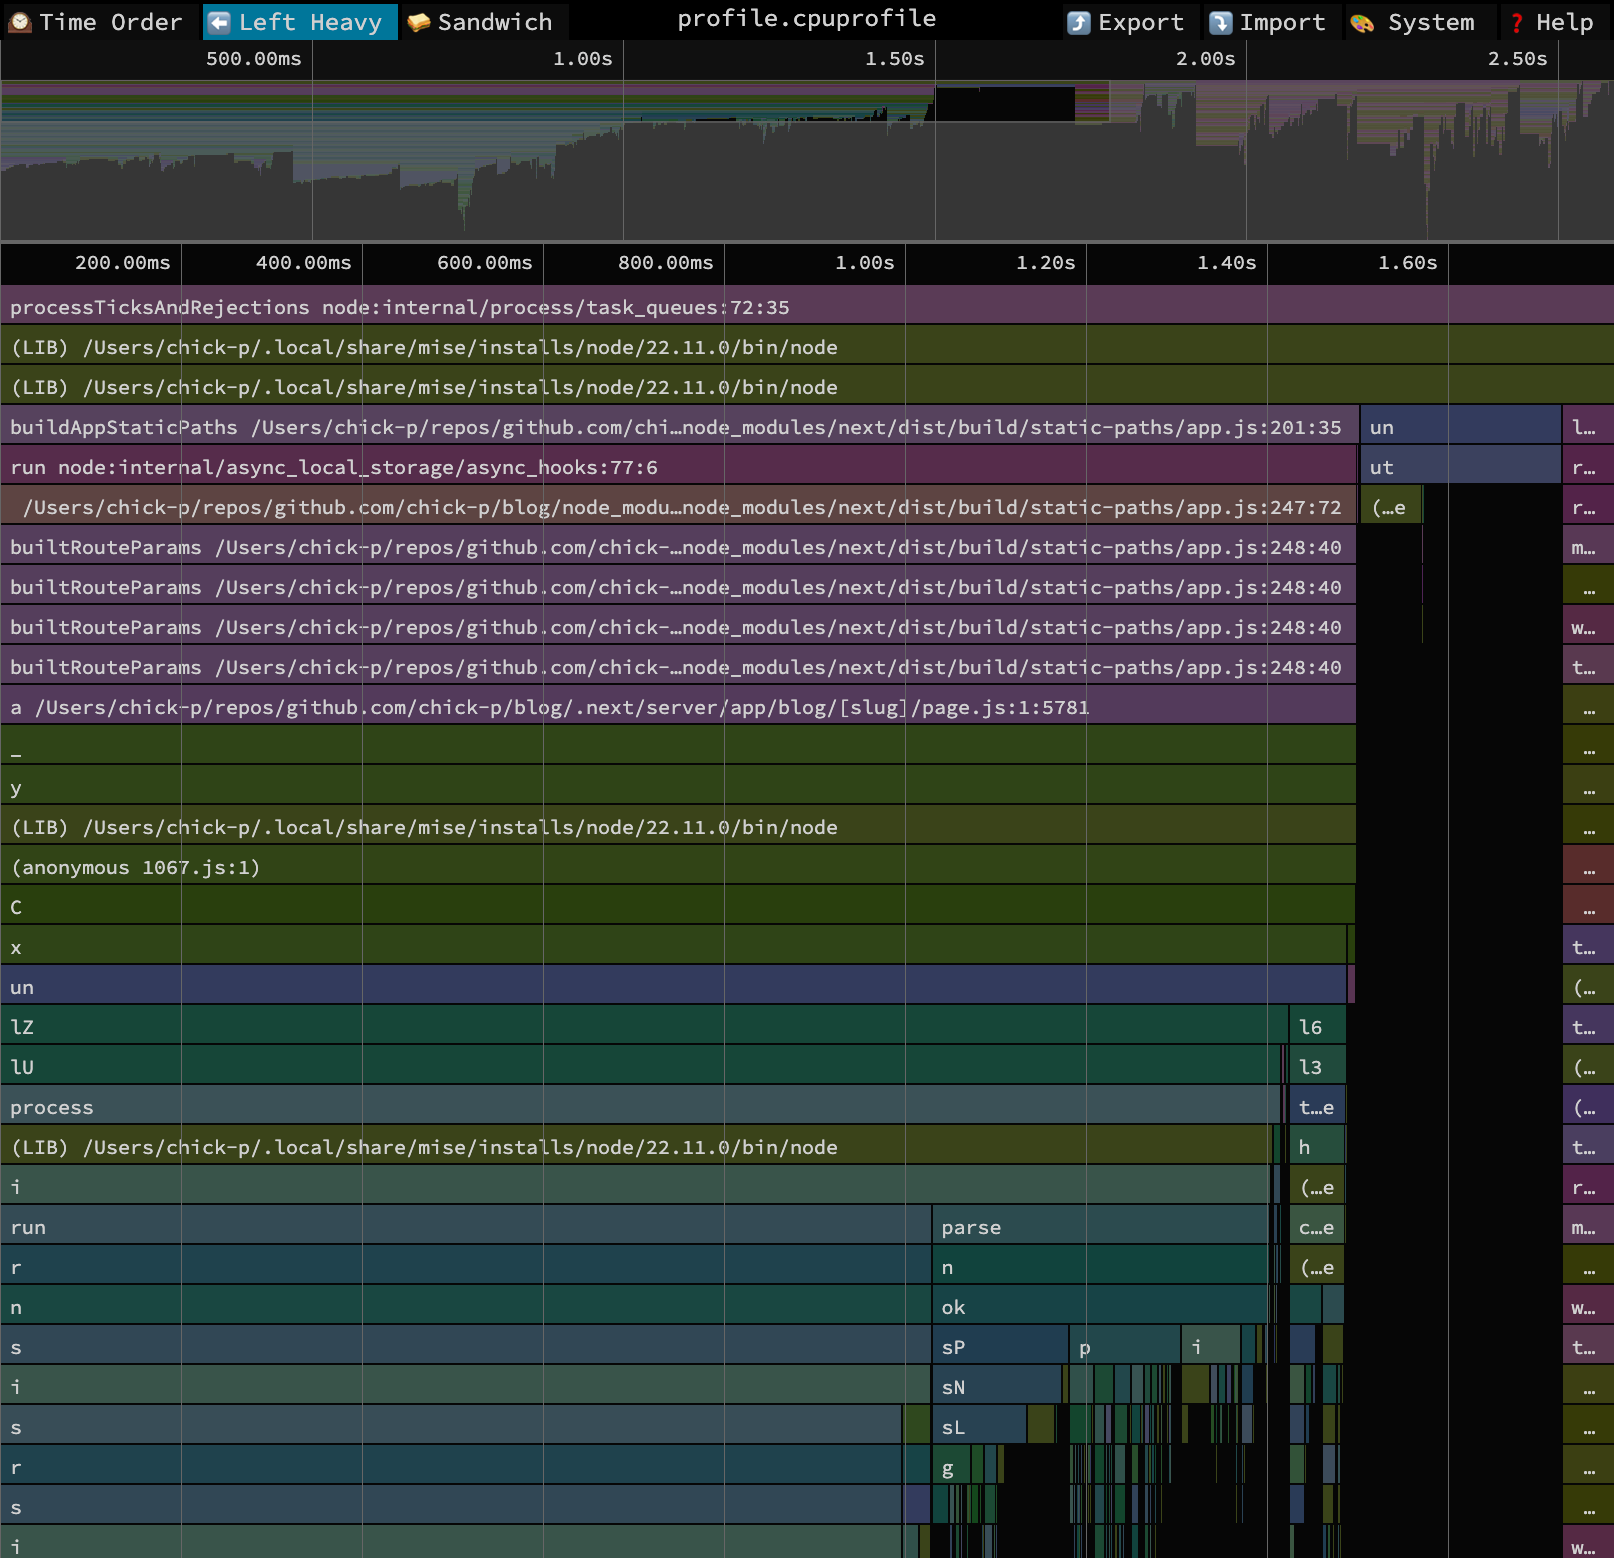Click the profile.cpuprofile title
Image resolution: width=1614 pixels, height=1558 pixels.
point(807,19)
